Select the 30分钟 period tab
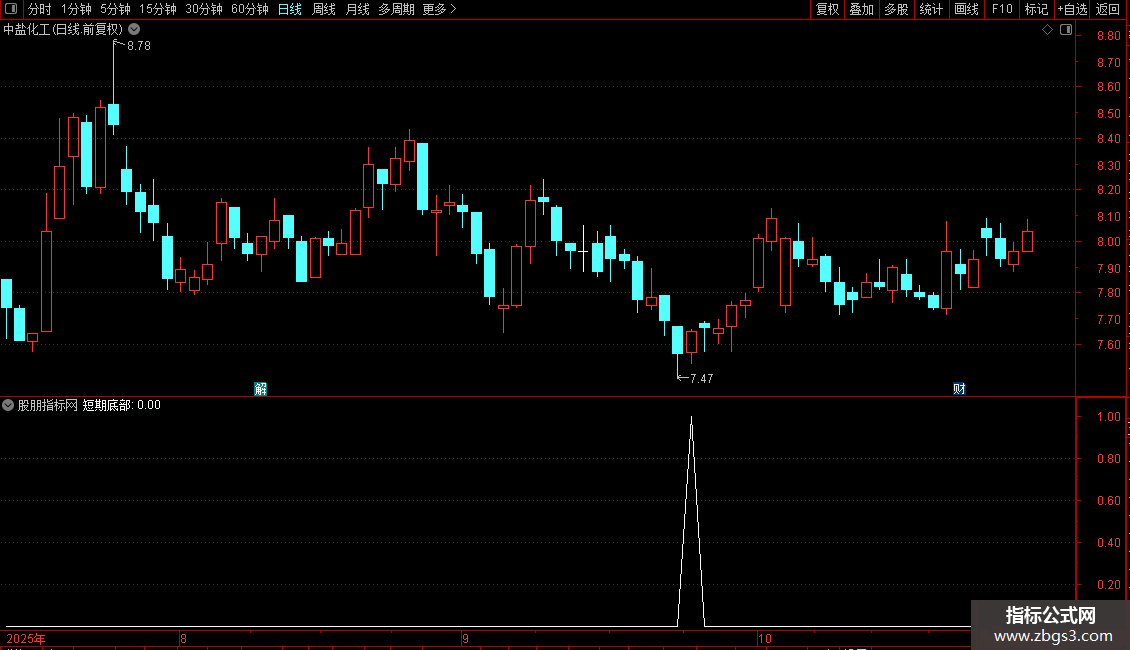This screenshot has width=1130, height=650. (203, 9)
